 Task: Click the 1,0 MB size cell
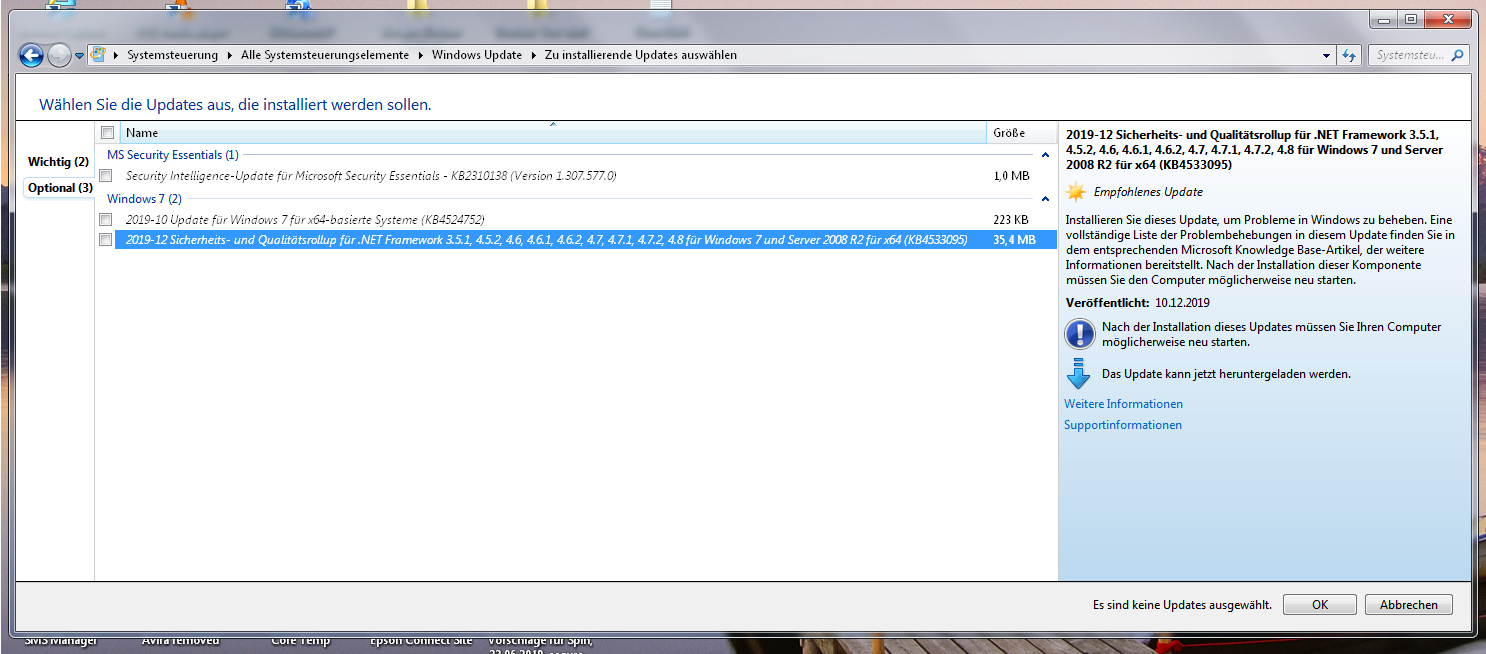pyautogui.click(x=1011, y=176)
